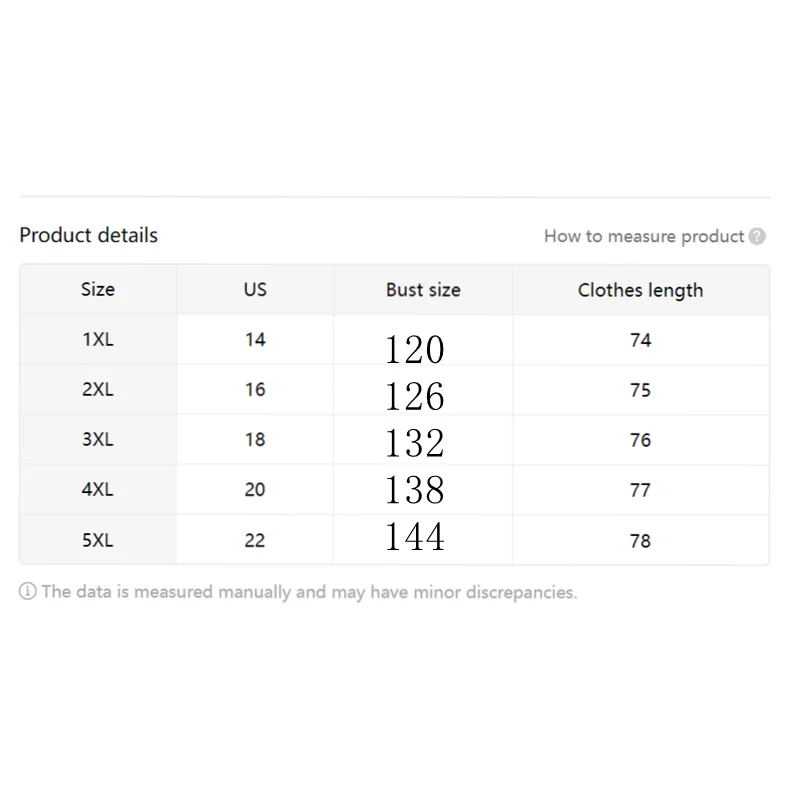Select the 3XL size row

[x=98, y=439]
